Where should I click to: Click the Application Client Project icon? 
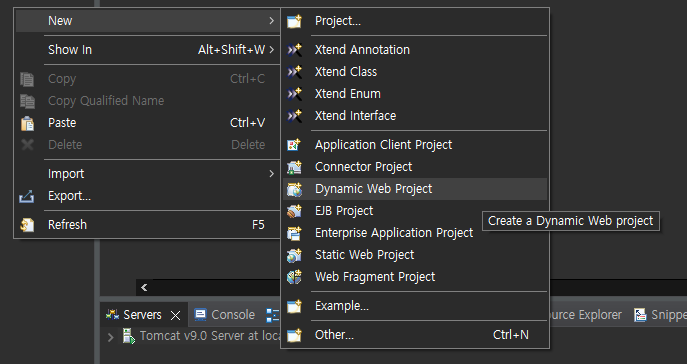click(294, 145)
